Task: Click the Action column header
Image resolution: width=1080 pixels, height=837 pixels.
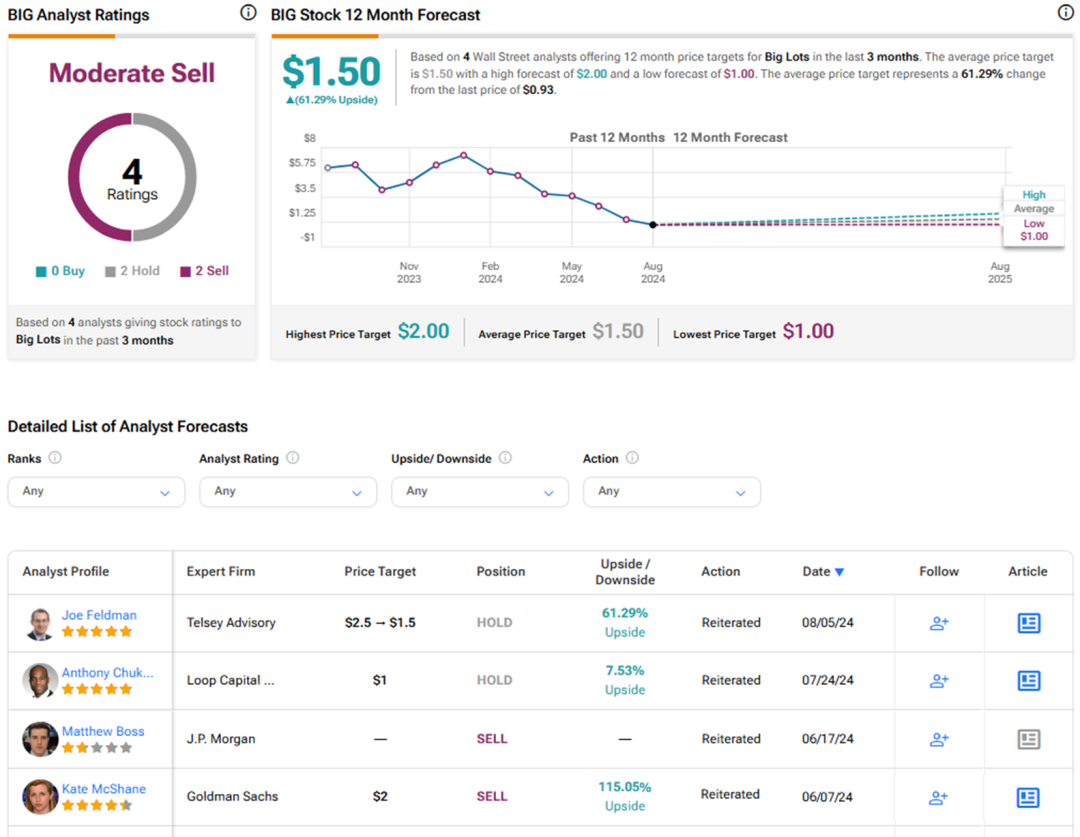Action: point(720,572)
